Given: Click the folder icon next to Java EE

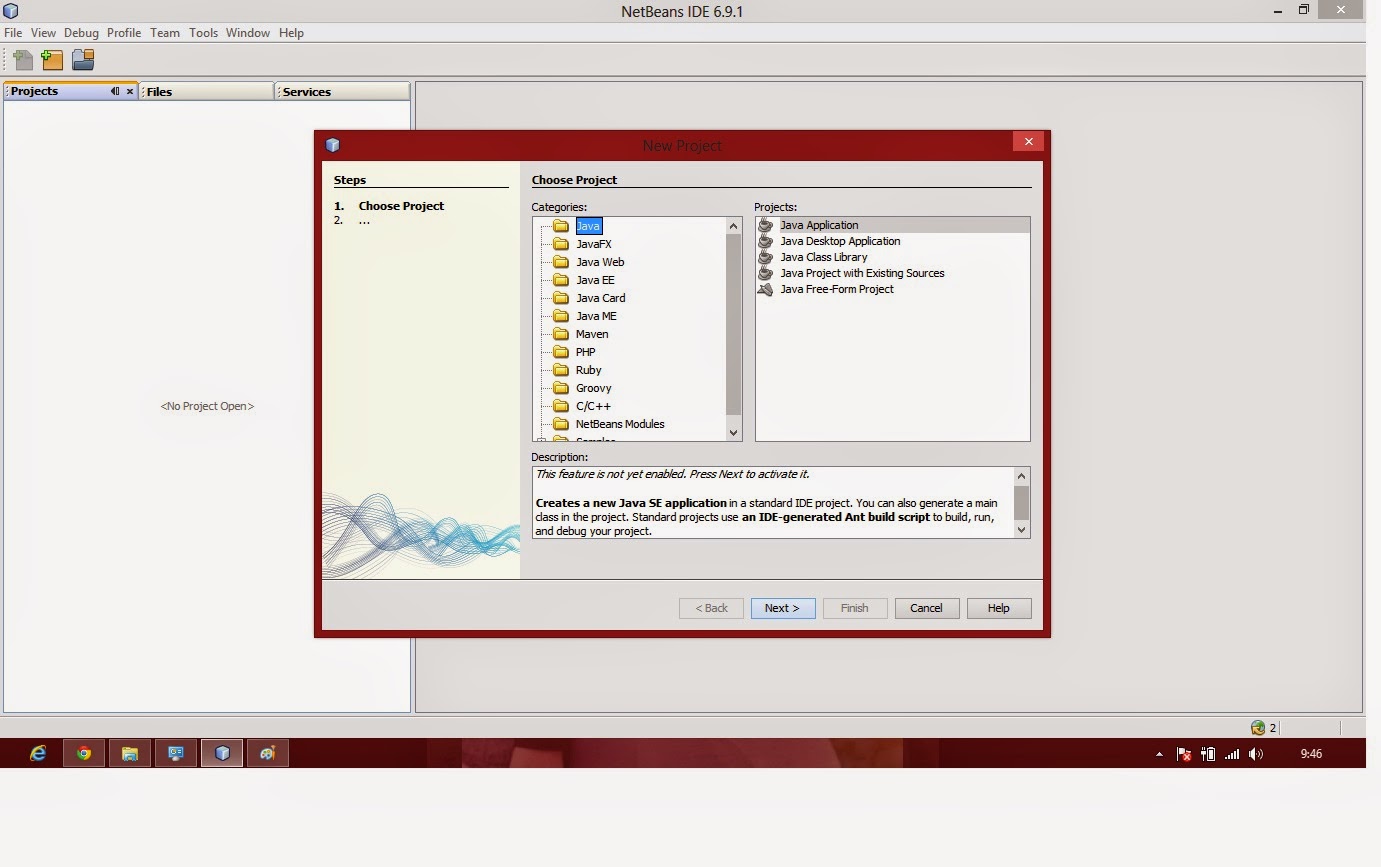Looking at the screenshot, I should (x=561, y=280).
